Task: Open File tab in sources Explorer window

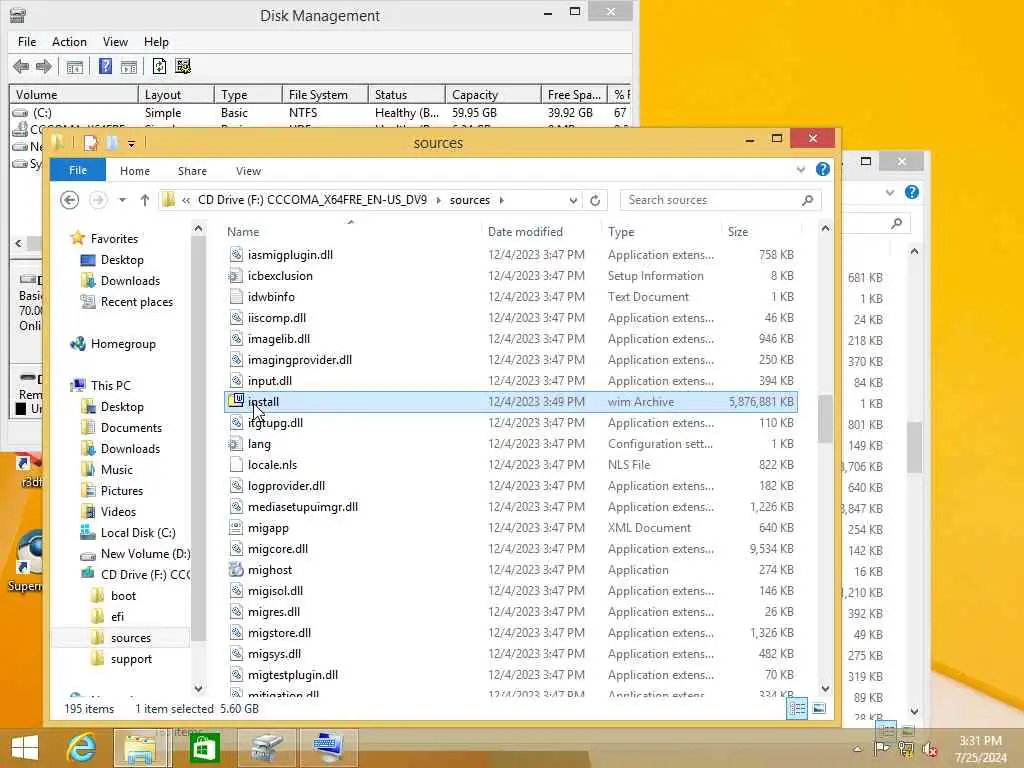Action: (78, 170)
